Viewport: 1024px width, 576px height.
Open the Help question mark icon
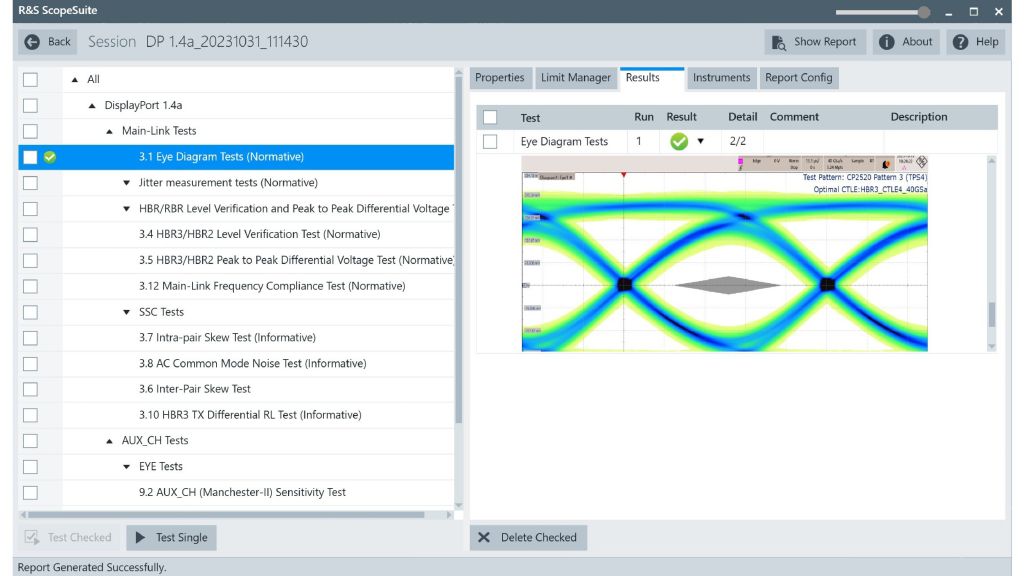pos(960,42)
